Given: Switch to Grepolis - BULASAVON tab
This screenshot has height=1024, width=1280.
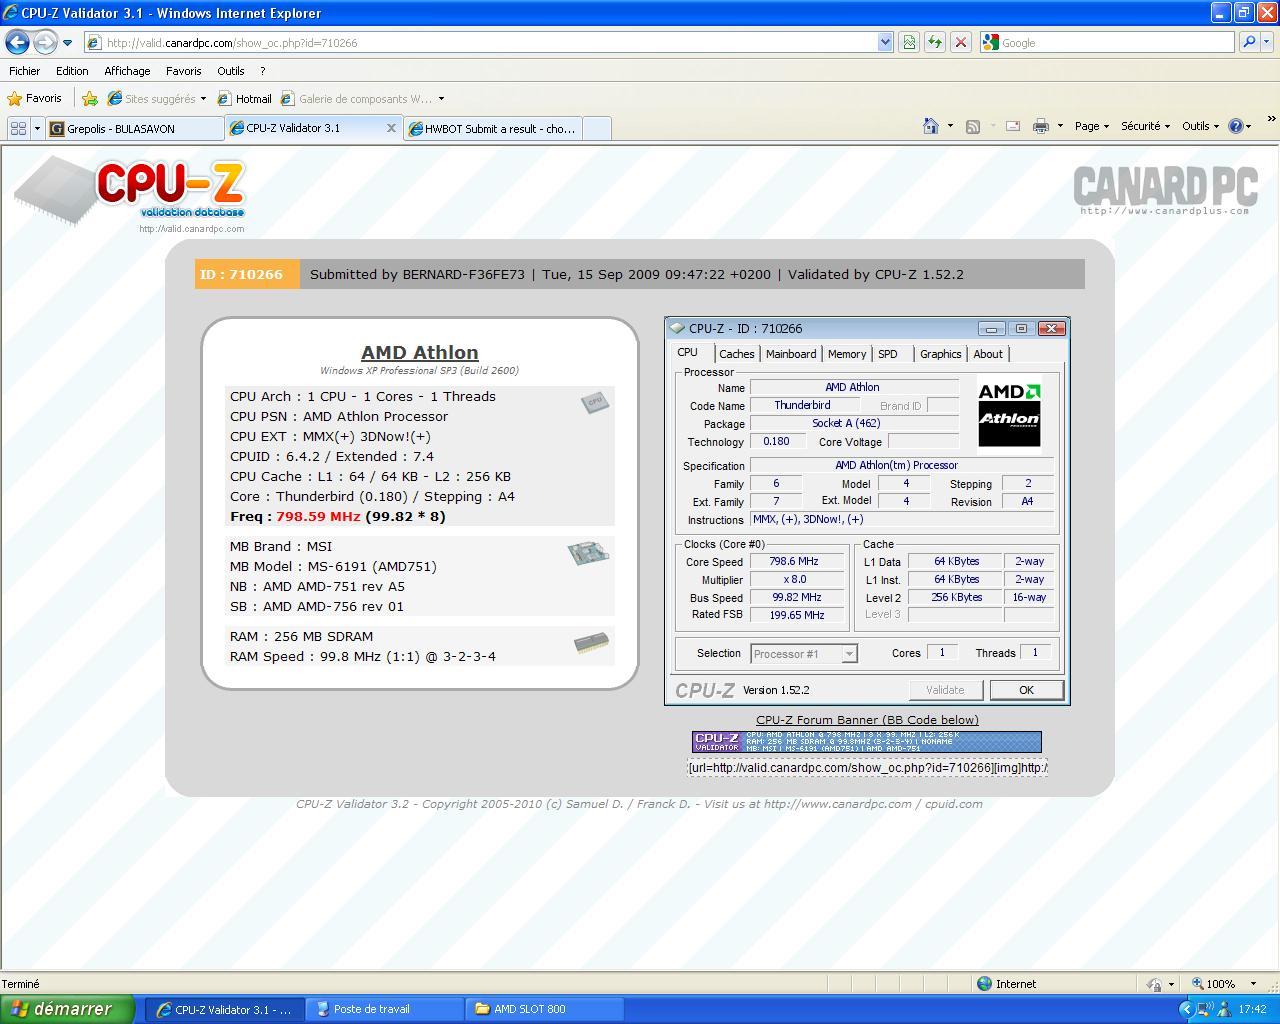Looking at the screenshot, I should (x=135, y=128).
